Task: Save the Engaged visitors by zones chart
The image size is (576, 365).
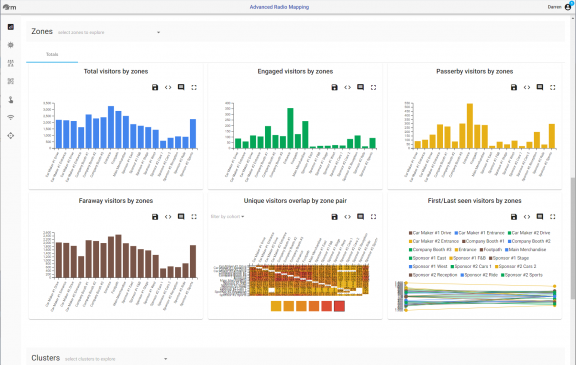Action: (x=334, y=87)
